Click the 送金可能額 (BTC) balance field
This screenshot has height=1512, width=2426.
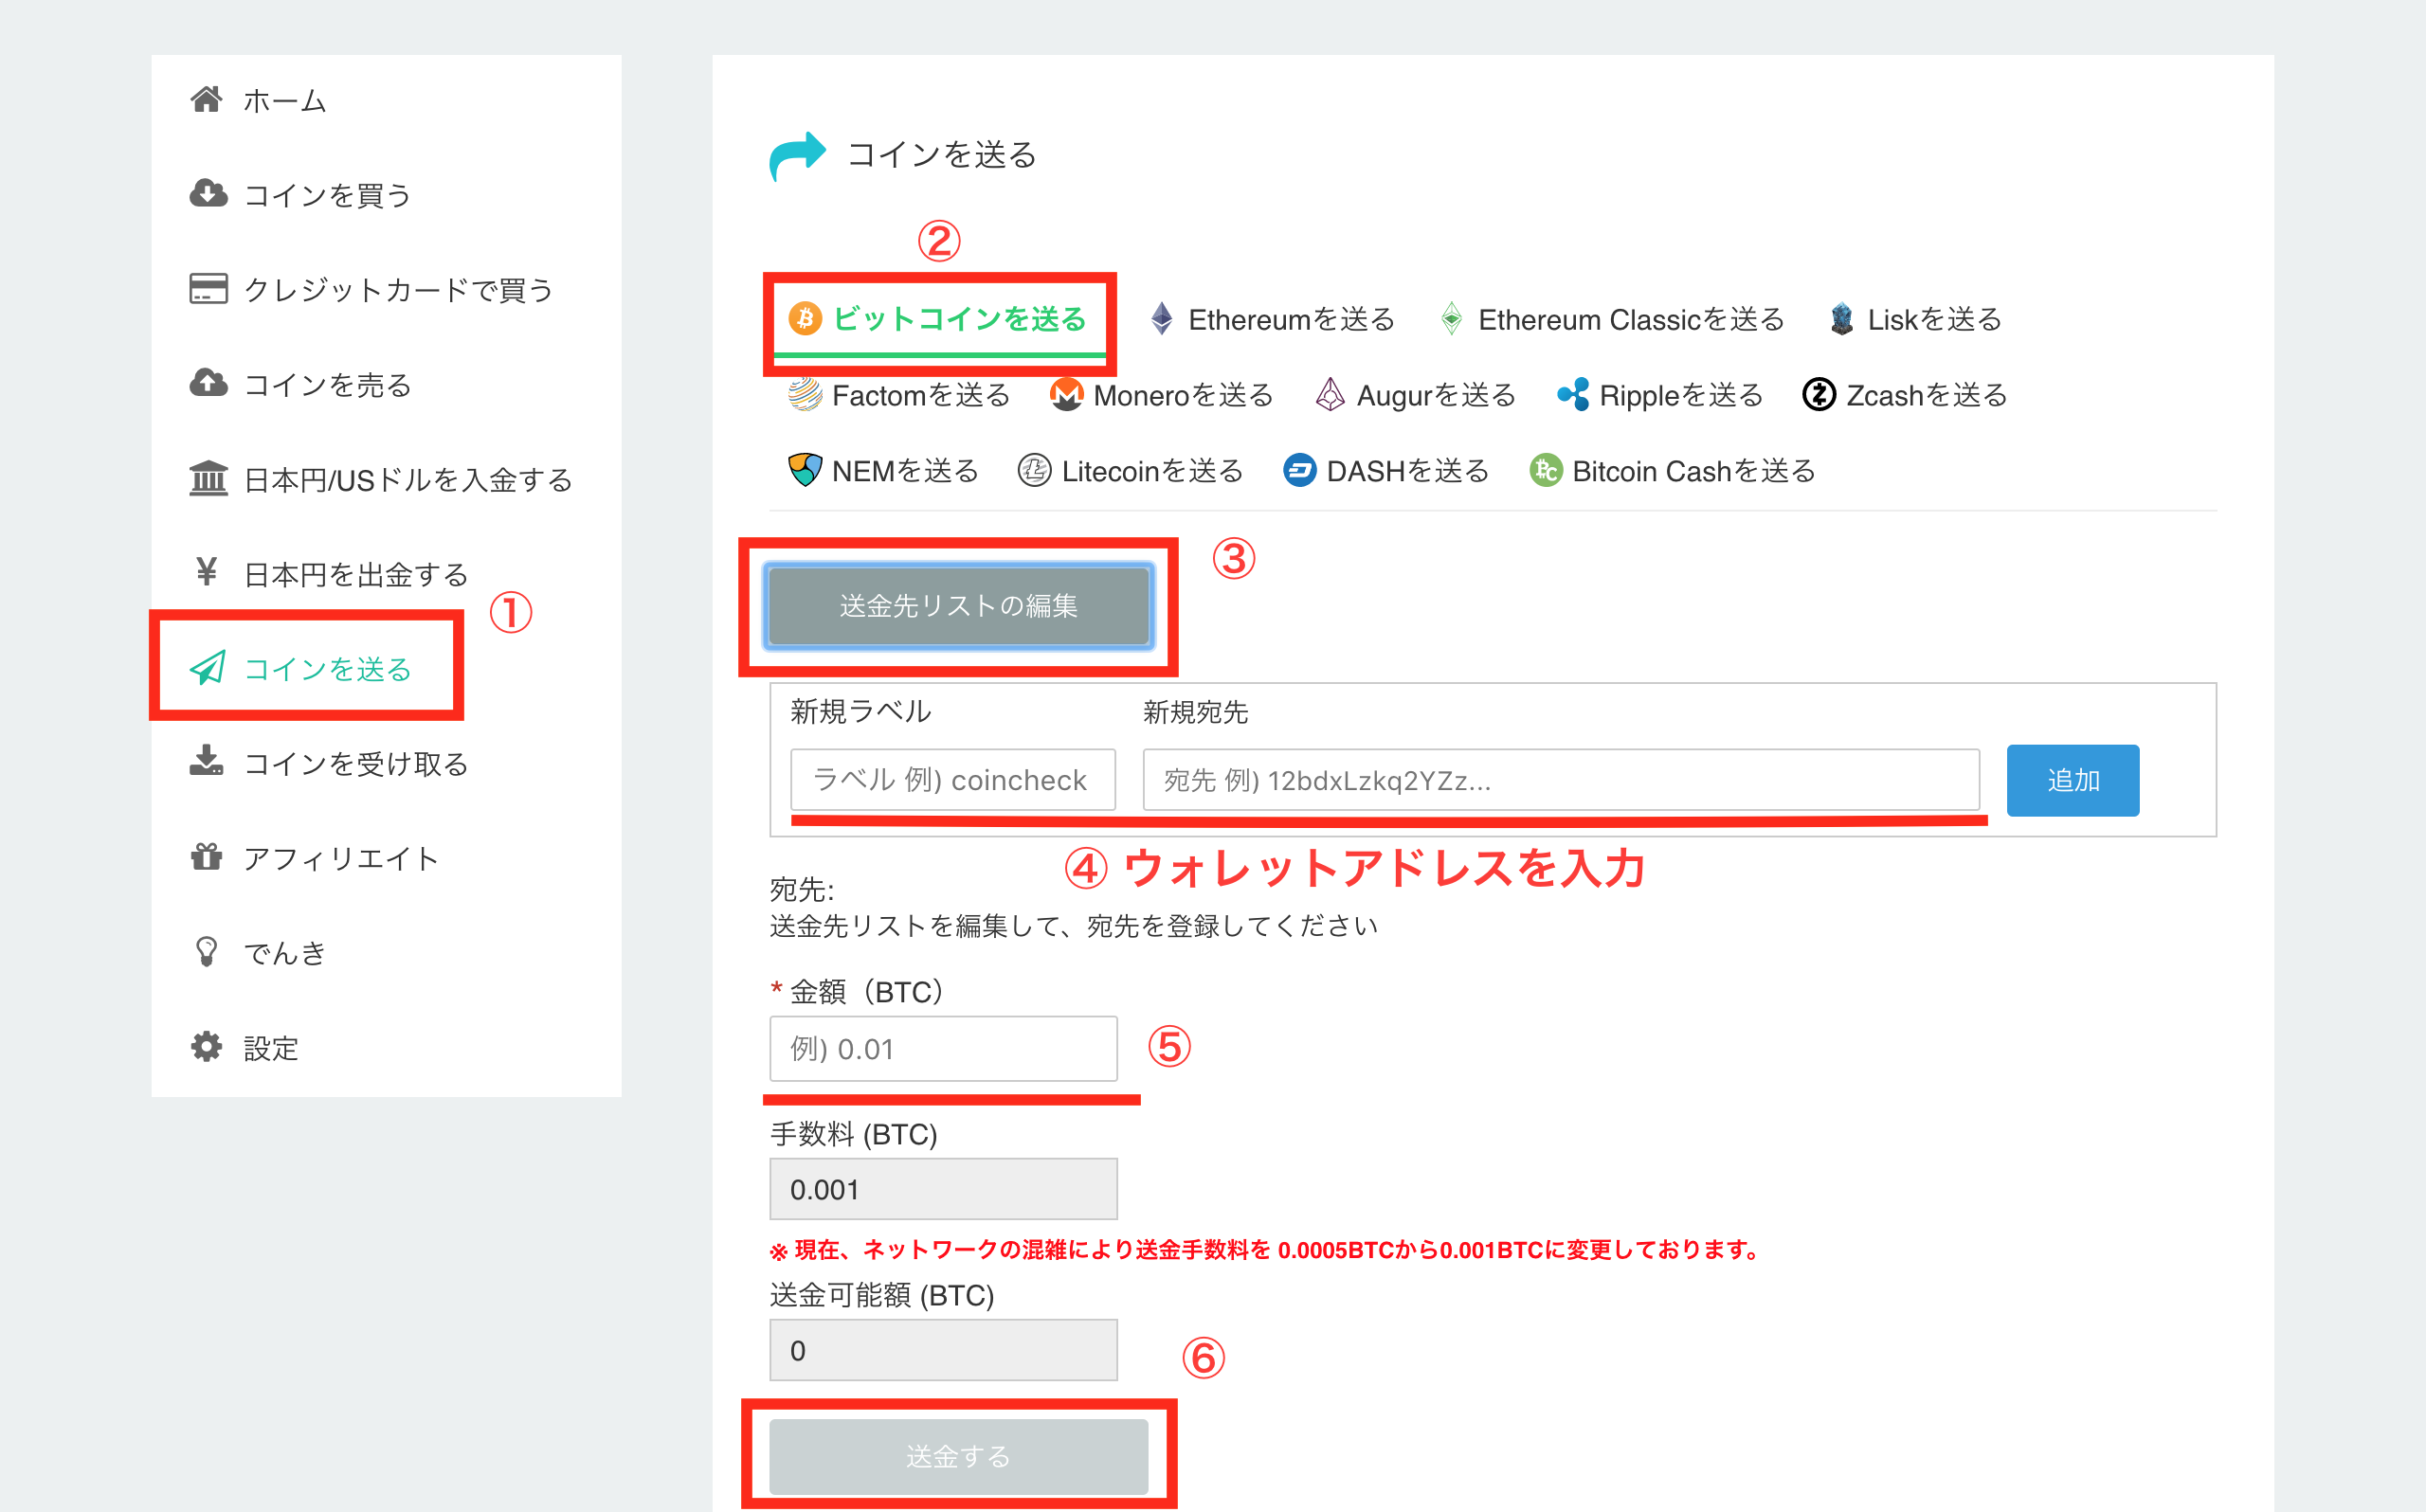pos(943,1350)
